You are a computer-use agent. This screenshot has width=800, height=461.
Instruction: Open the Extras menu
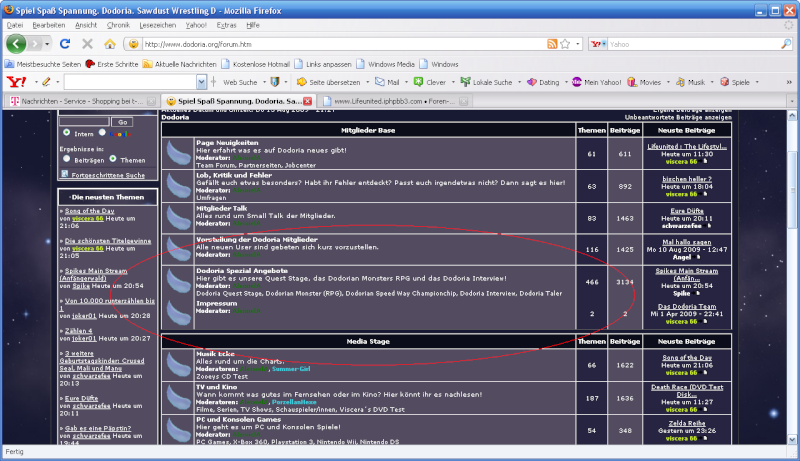coord(226,25)
